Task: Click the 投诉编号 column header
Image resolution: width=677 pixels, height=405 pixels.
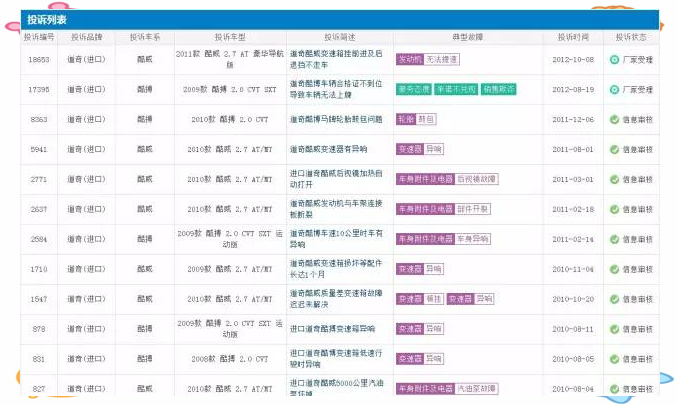Action: [x=39, y=37]
